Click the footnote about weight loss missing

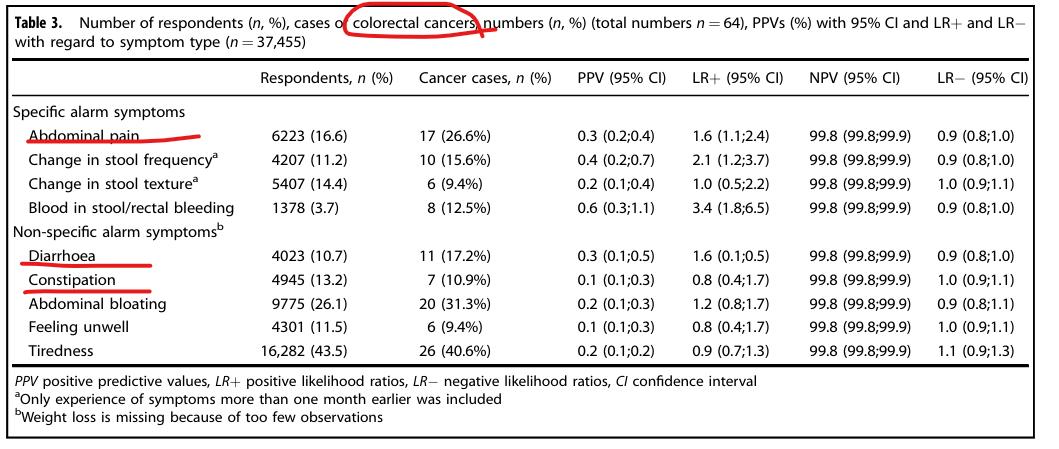(199, 417)
